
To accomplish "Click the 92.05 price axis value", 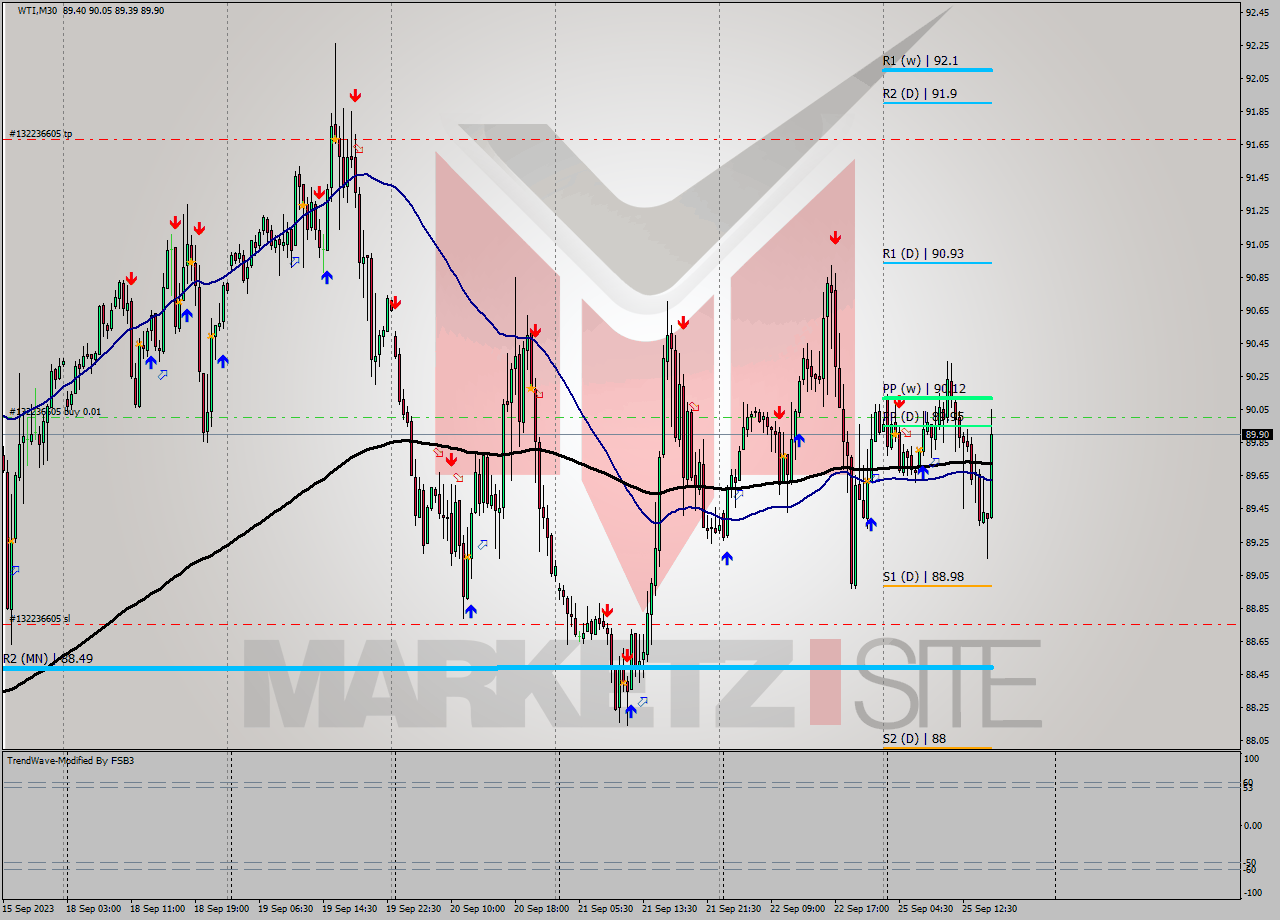I will click(x=1256, y=78).
